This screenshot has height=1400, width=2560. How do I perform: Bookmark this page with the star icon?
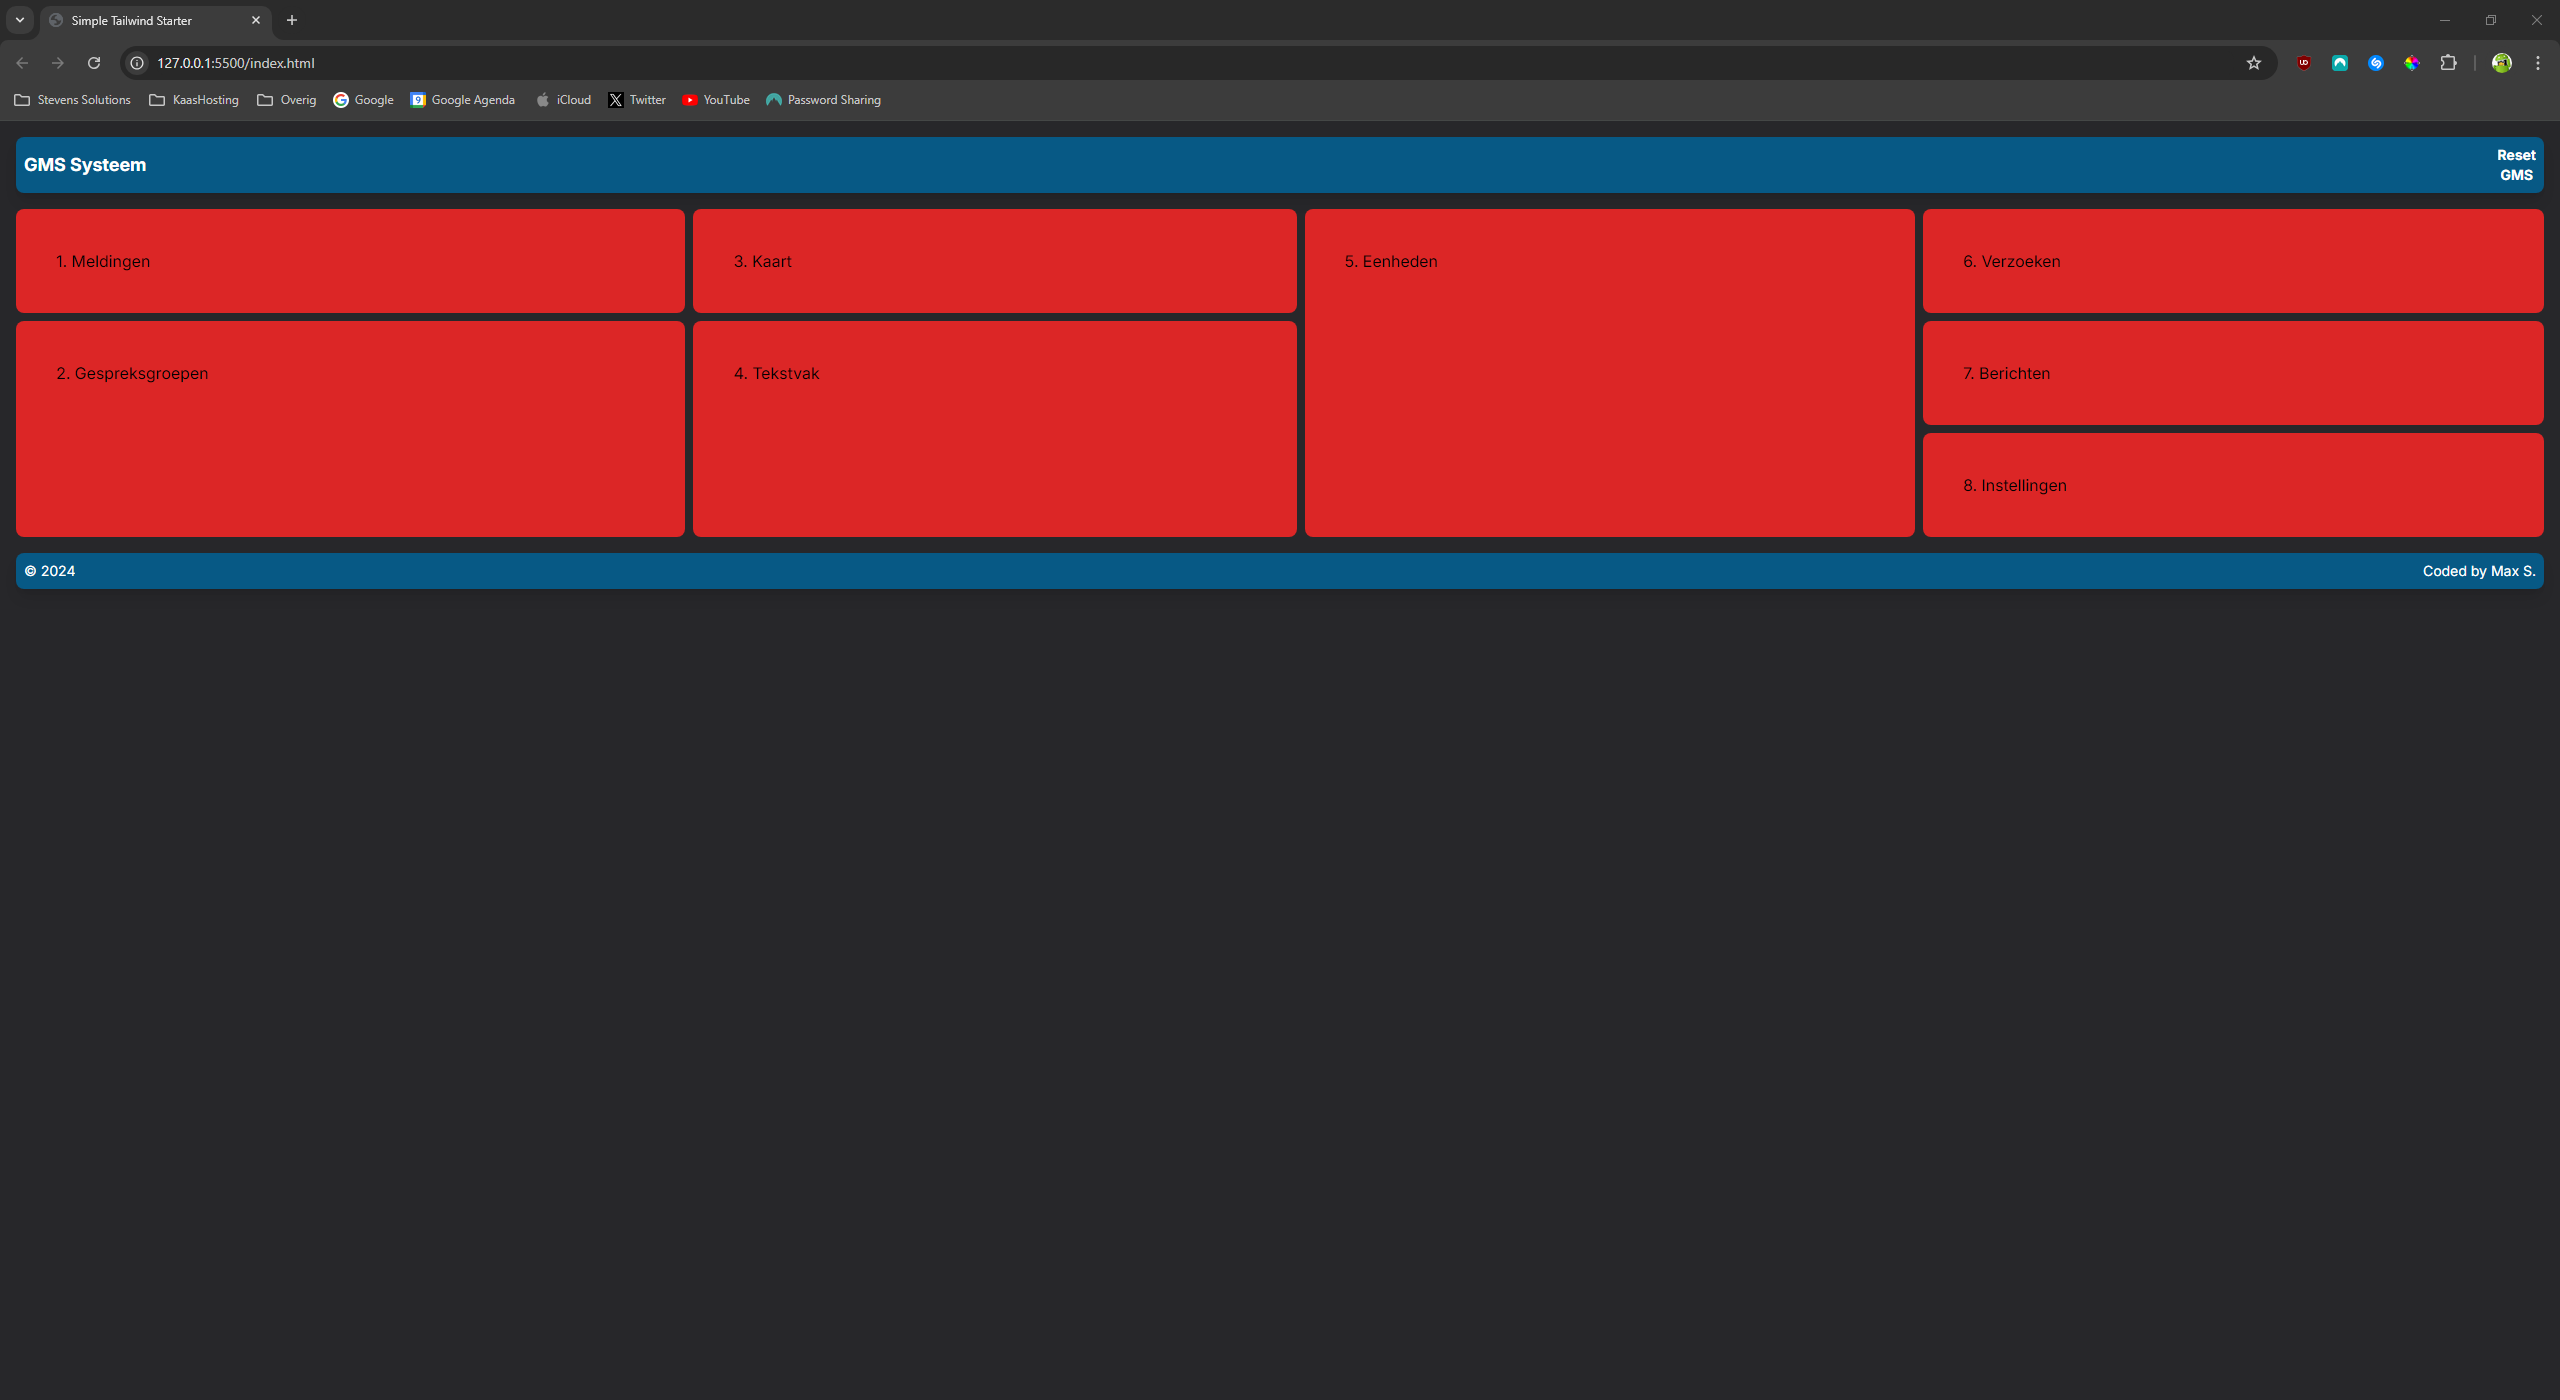click(2253, 63)
